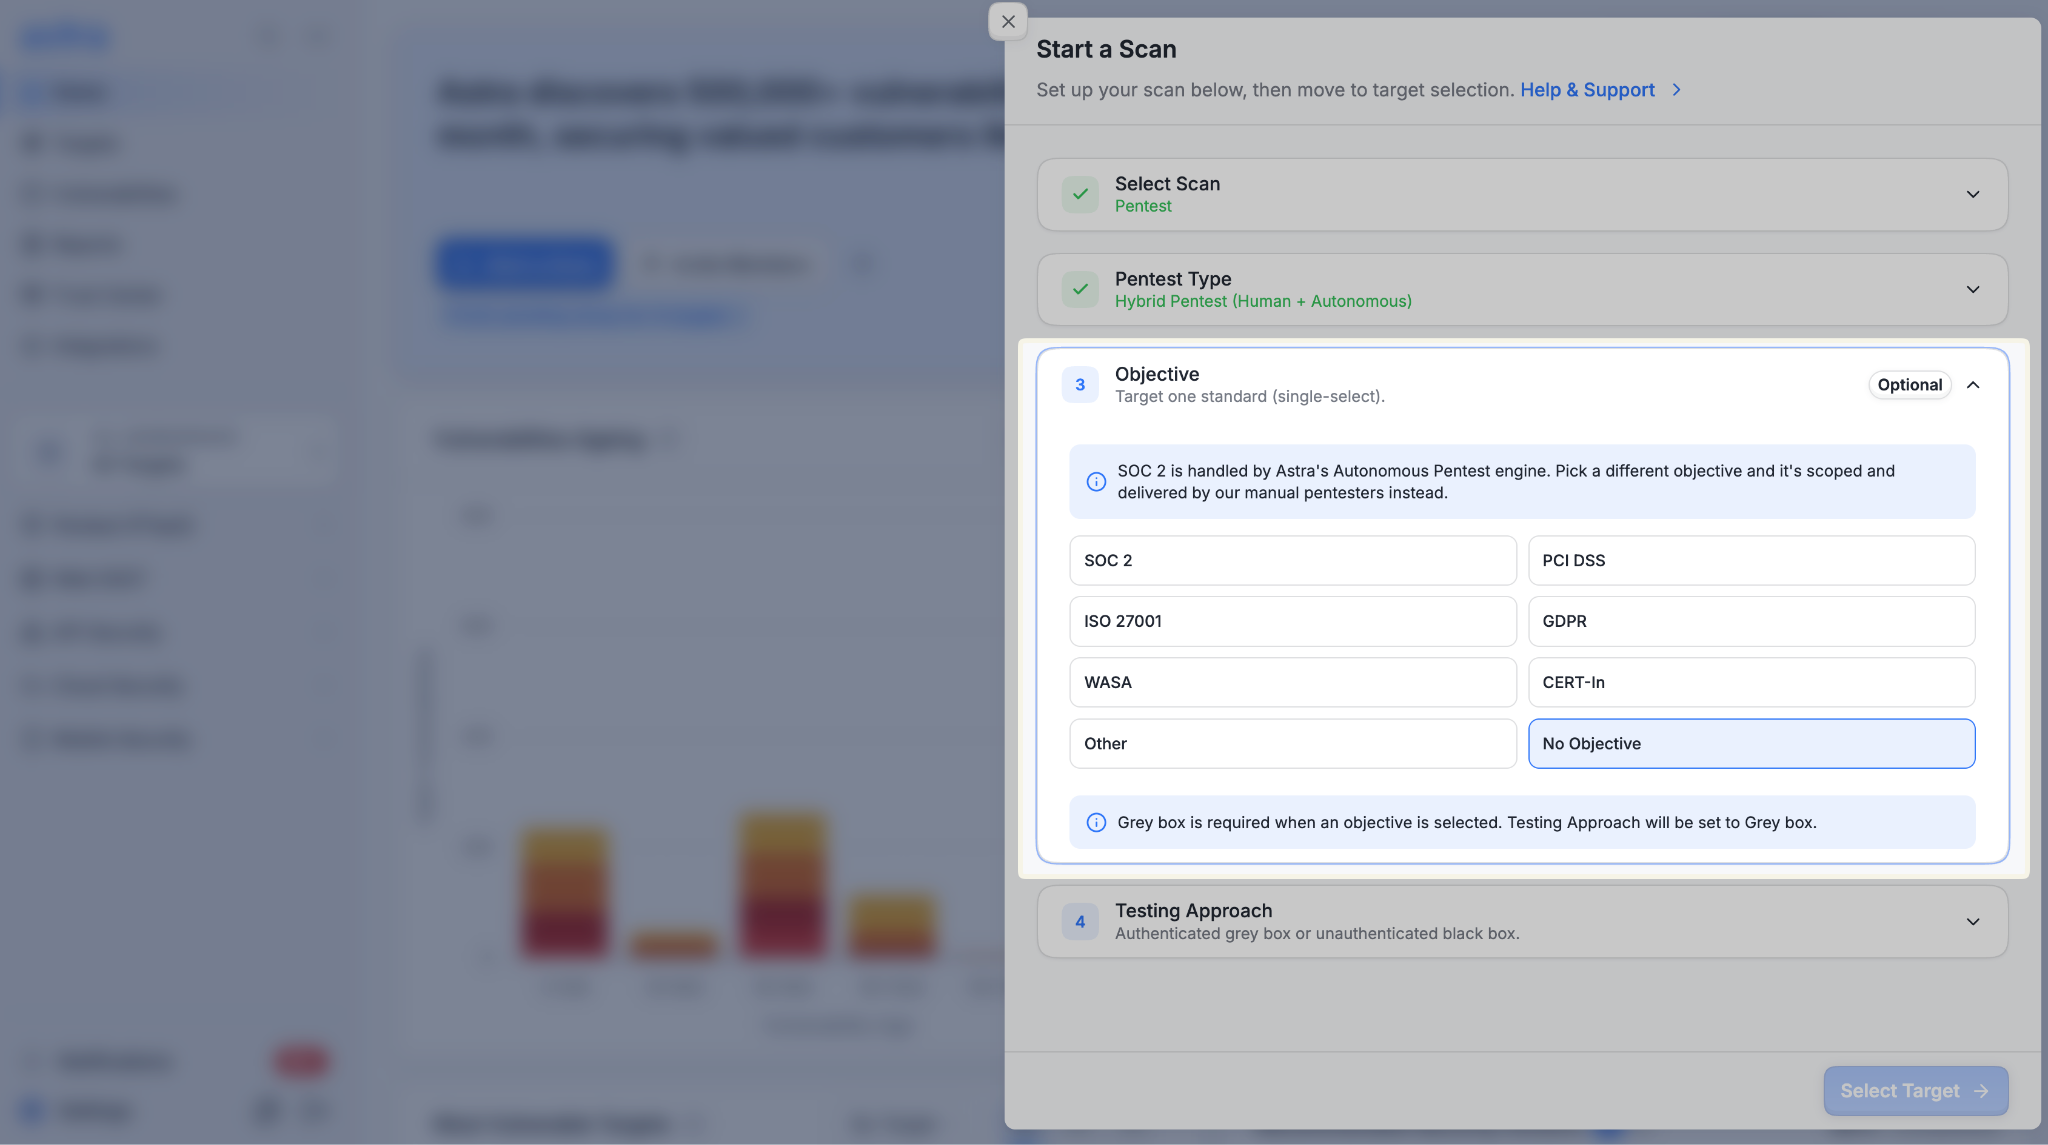Screen dimensions: 2048x1145
Task: Open the Help & Support link
Action: pos(1587,90)
